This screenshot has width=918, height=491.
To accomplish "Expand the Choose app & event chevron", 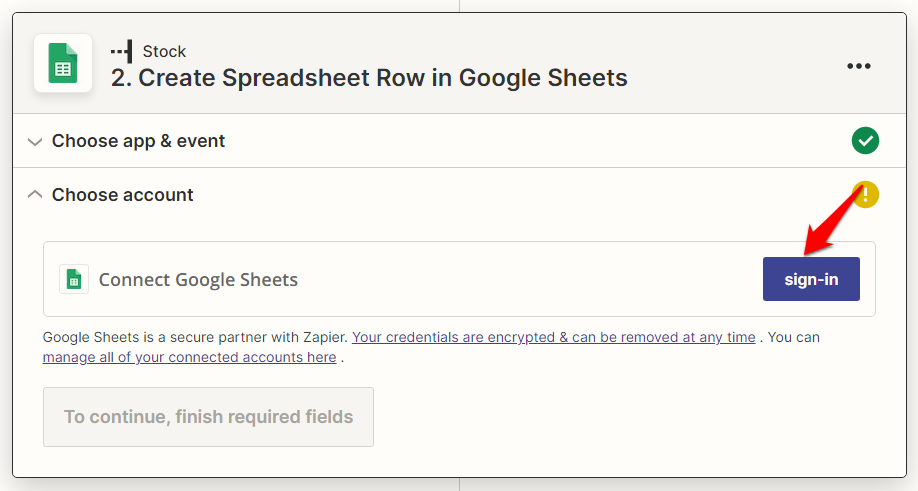I will 35,142.
